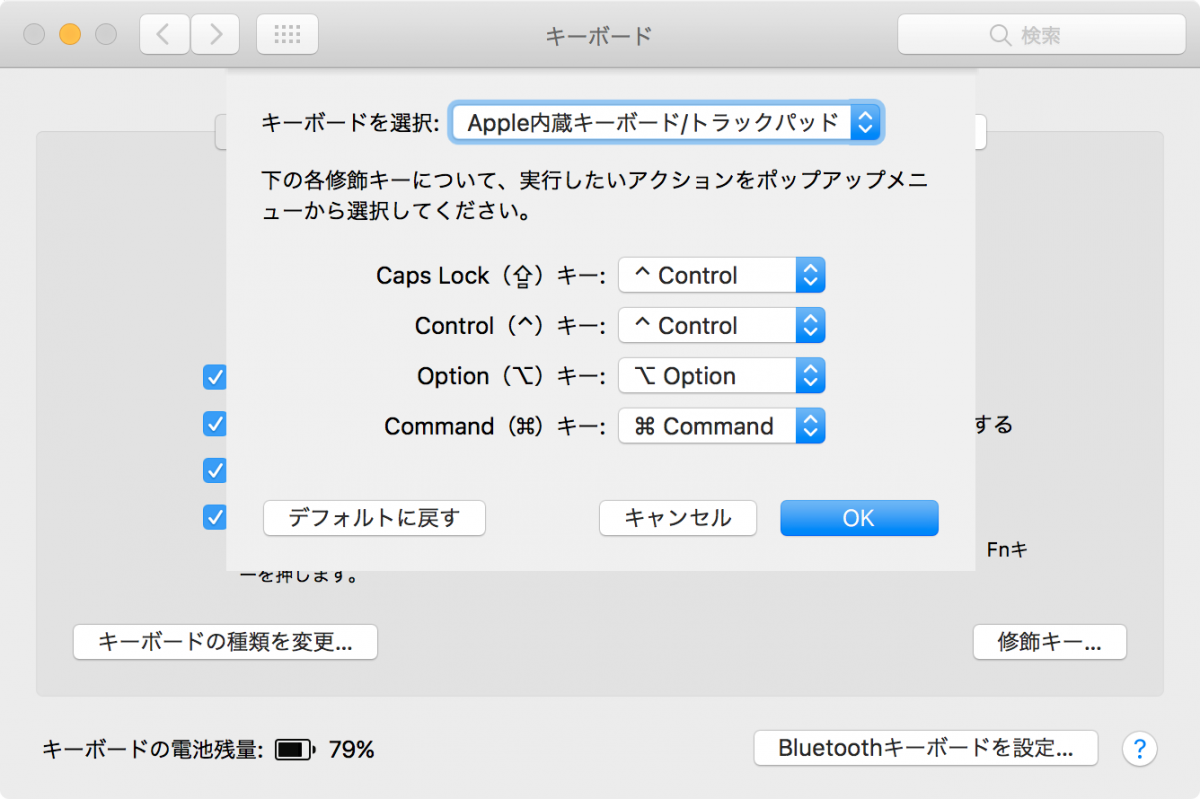Image resolution: width=1200 pixels, height=799 pixels.
Task: Click the キーボードの種類を変更 button
Action: coord(225,642)
